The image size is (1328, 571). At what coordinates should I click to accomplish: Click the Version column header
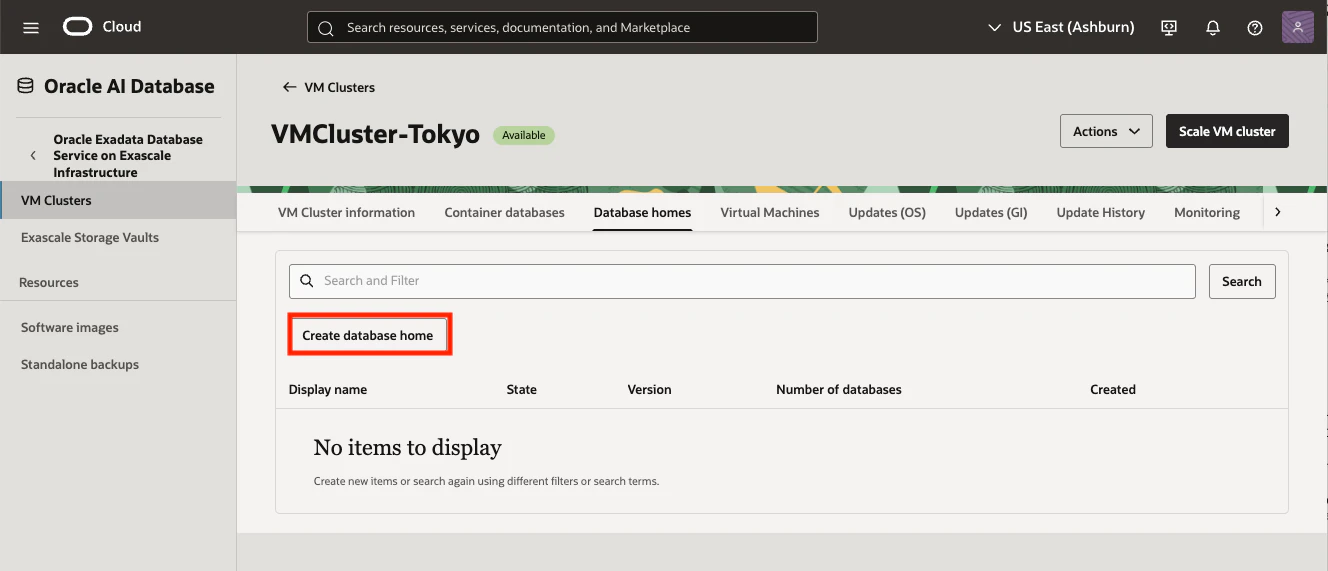pos(649,389)
